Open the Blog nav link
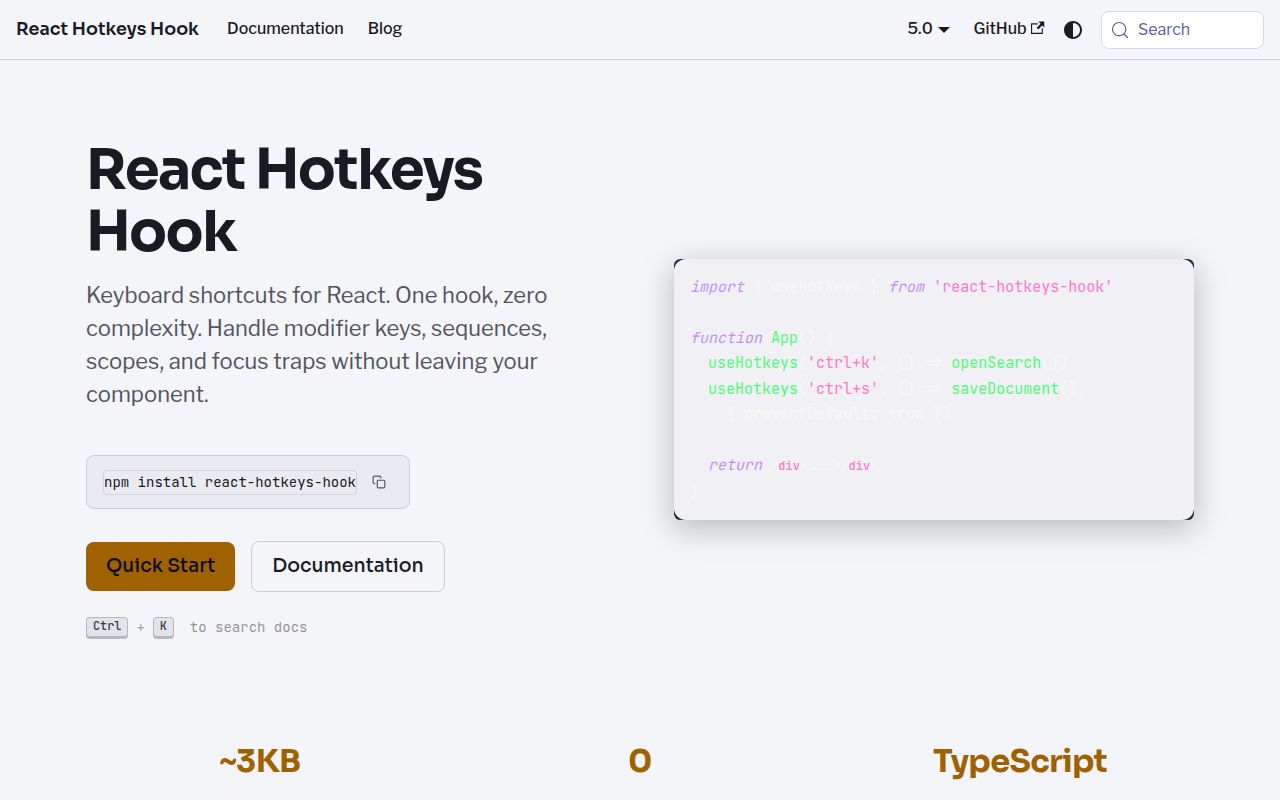The image size is (1280, 800). [385, 29]
